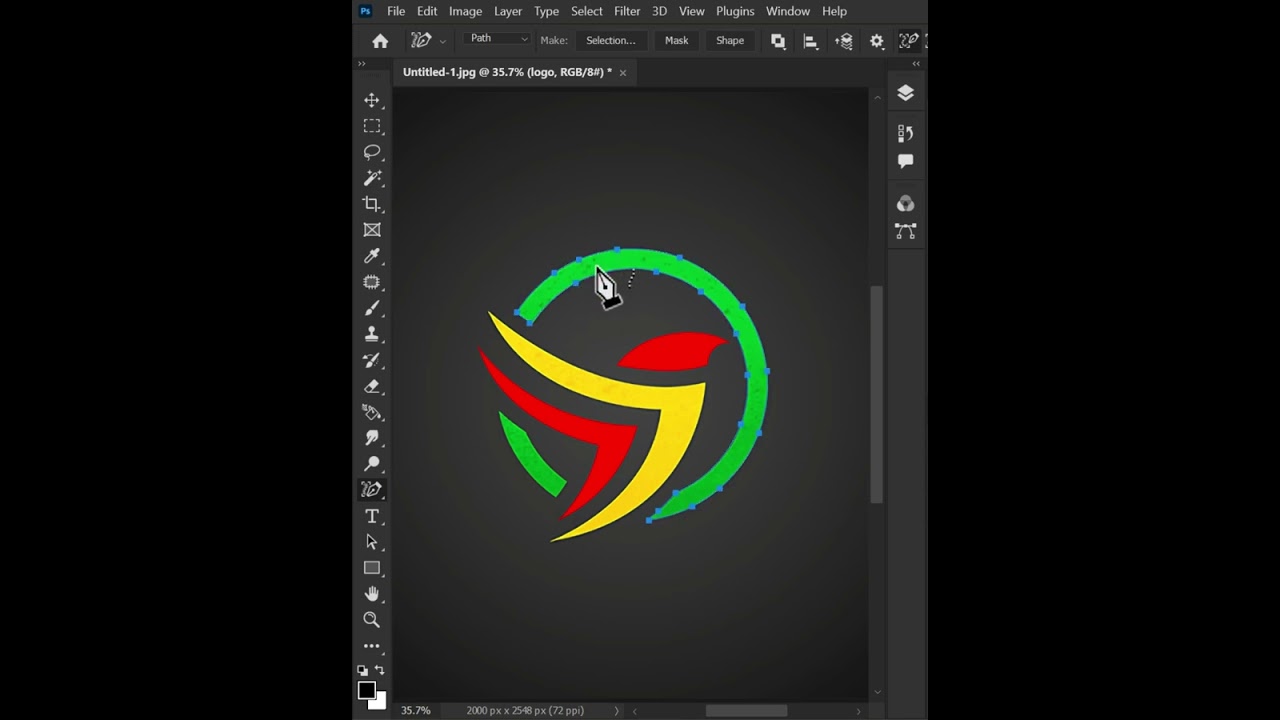Open the Comments panel icon

[x=906, y=161]
